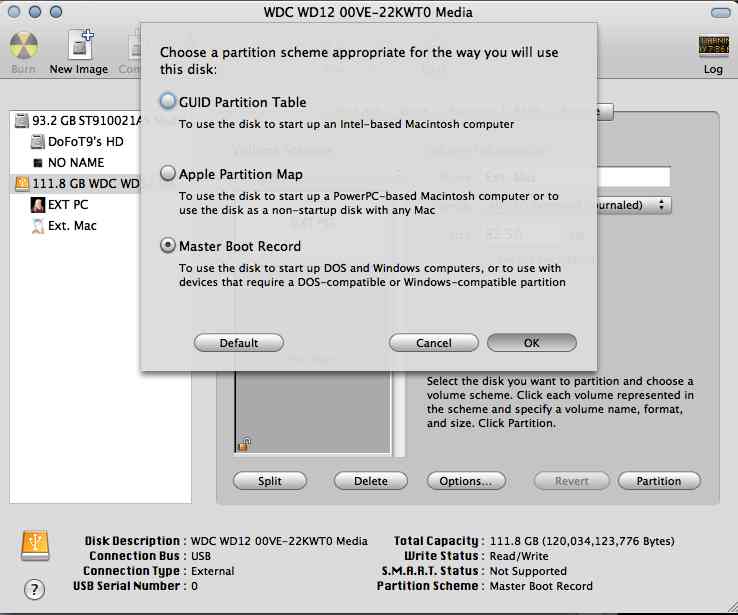The width and height of the screenshot is (738, 615).
Task: Click the partition layout block
Action: pyautogui.click(x=313, y=412)
